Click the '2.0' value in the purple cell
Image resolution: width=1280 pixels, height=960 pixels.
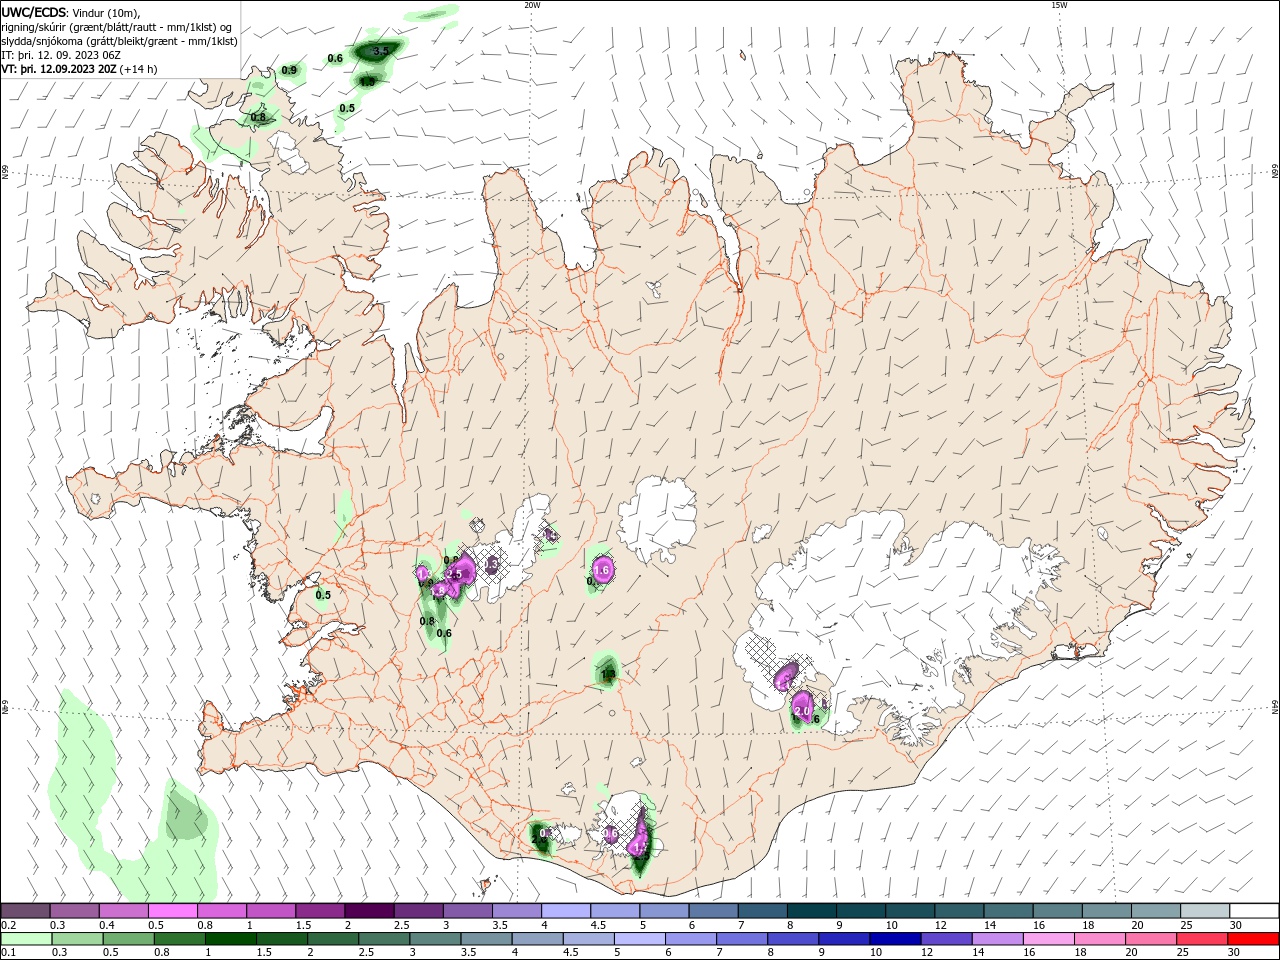click(x=801, y=711)
